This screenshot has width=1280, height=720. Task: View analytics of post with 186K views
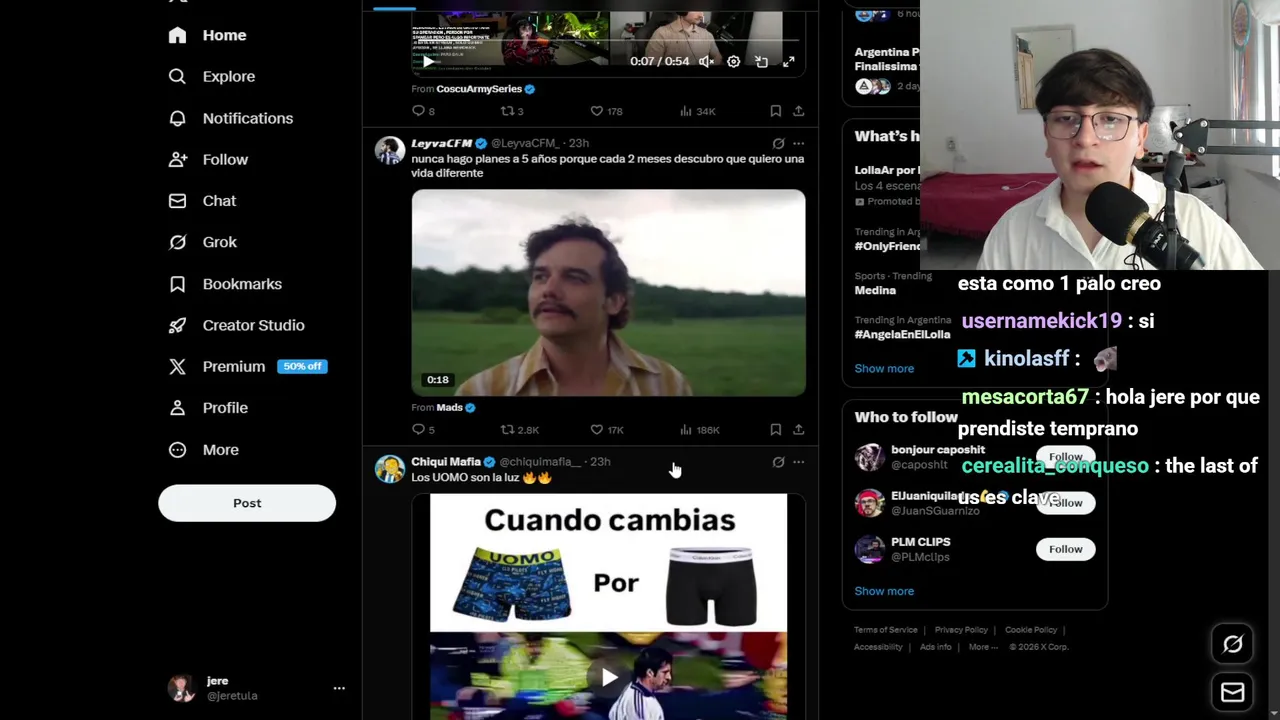click(699, 430)
